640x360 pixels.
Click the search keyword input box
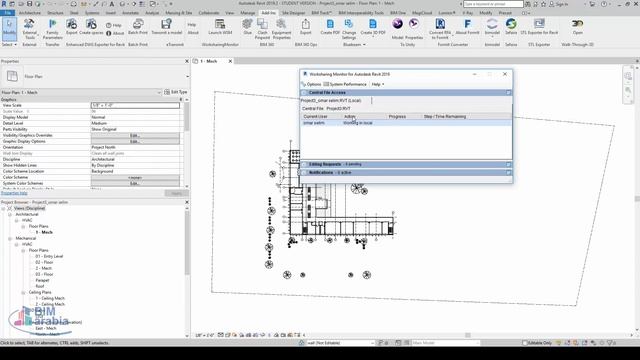click(493, 4)
